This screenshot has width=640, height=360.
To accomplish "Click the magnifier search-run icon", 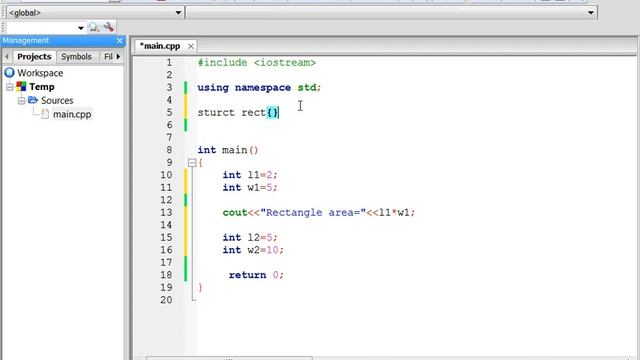I will (94, 27).
